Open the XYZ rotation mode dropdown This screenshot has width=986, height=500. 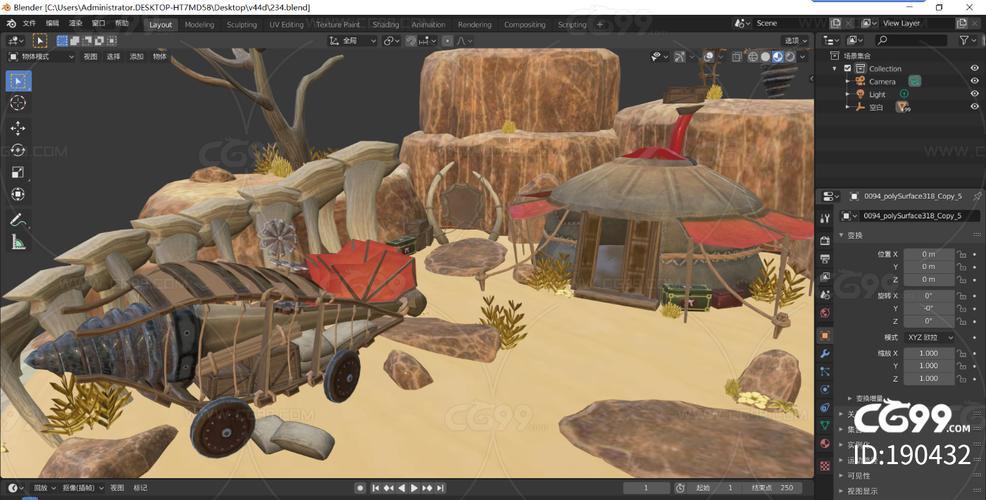coord(929,337)
